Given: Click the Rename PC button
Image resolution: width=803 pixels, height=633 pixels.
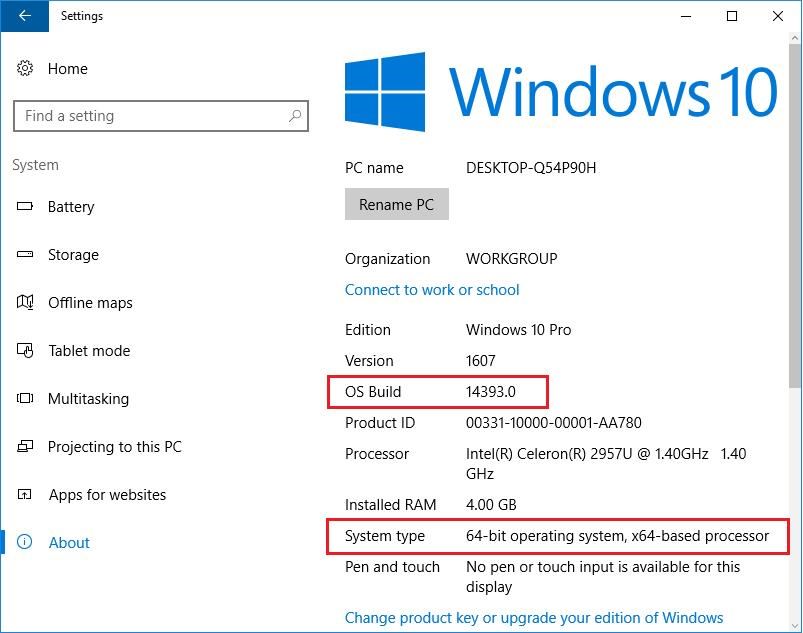Looking at the screenshot, I should 396,204.
